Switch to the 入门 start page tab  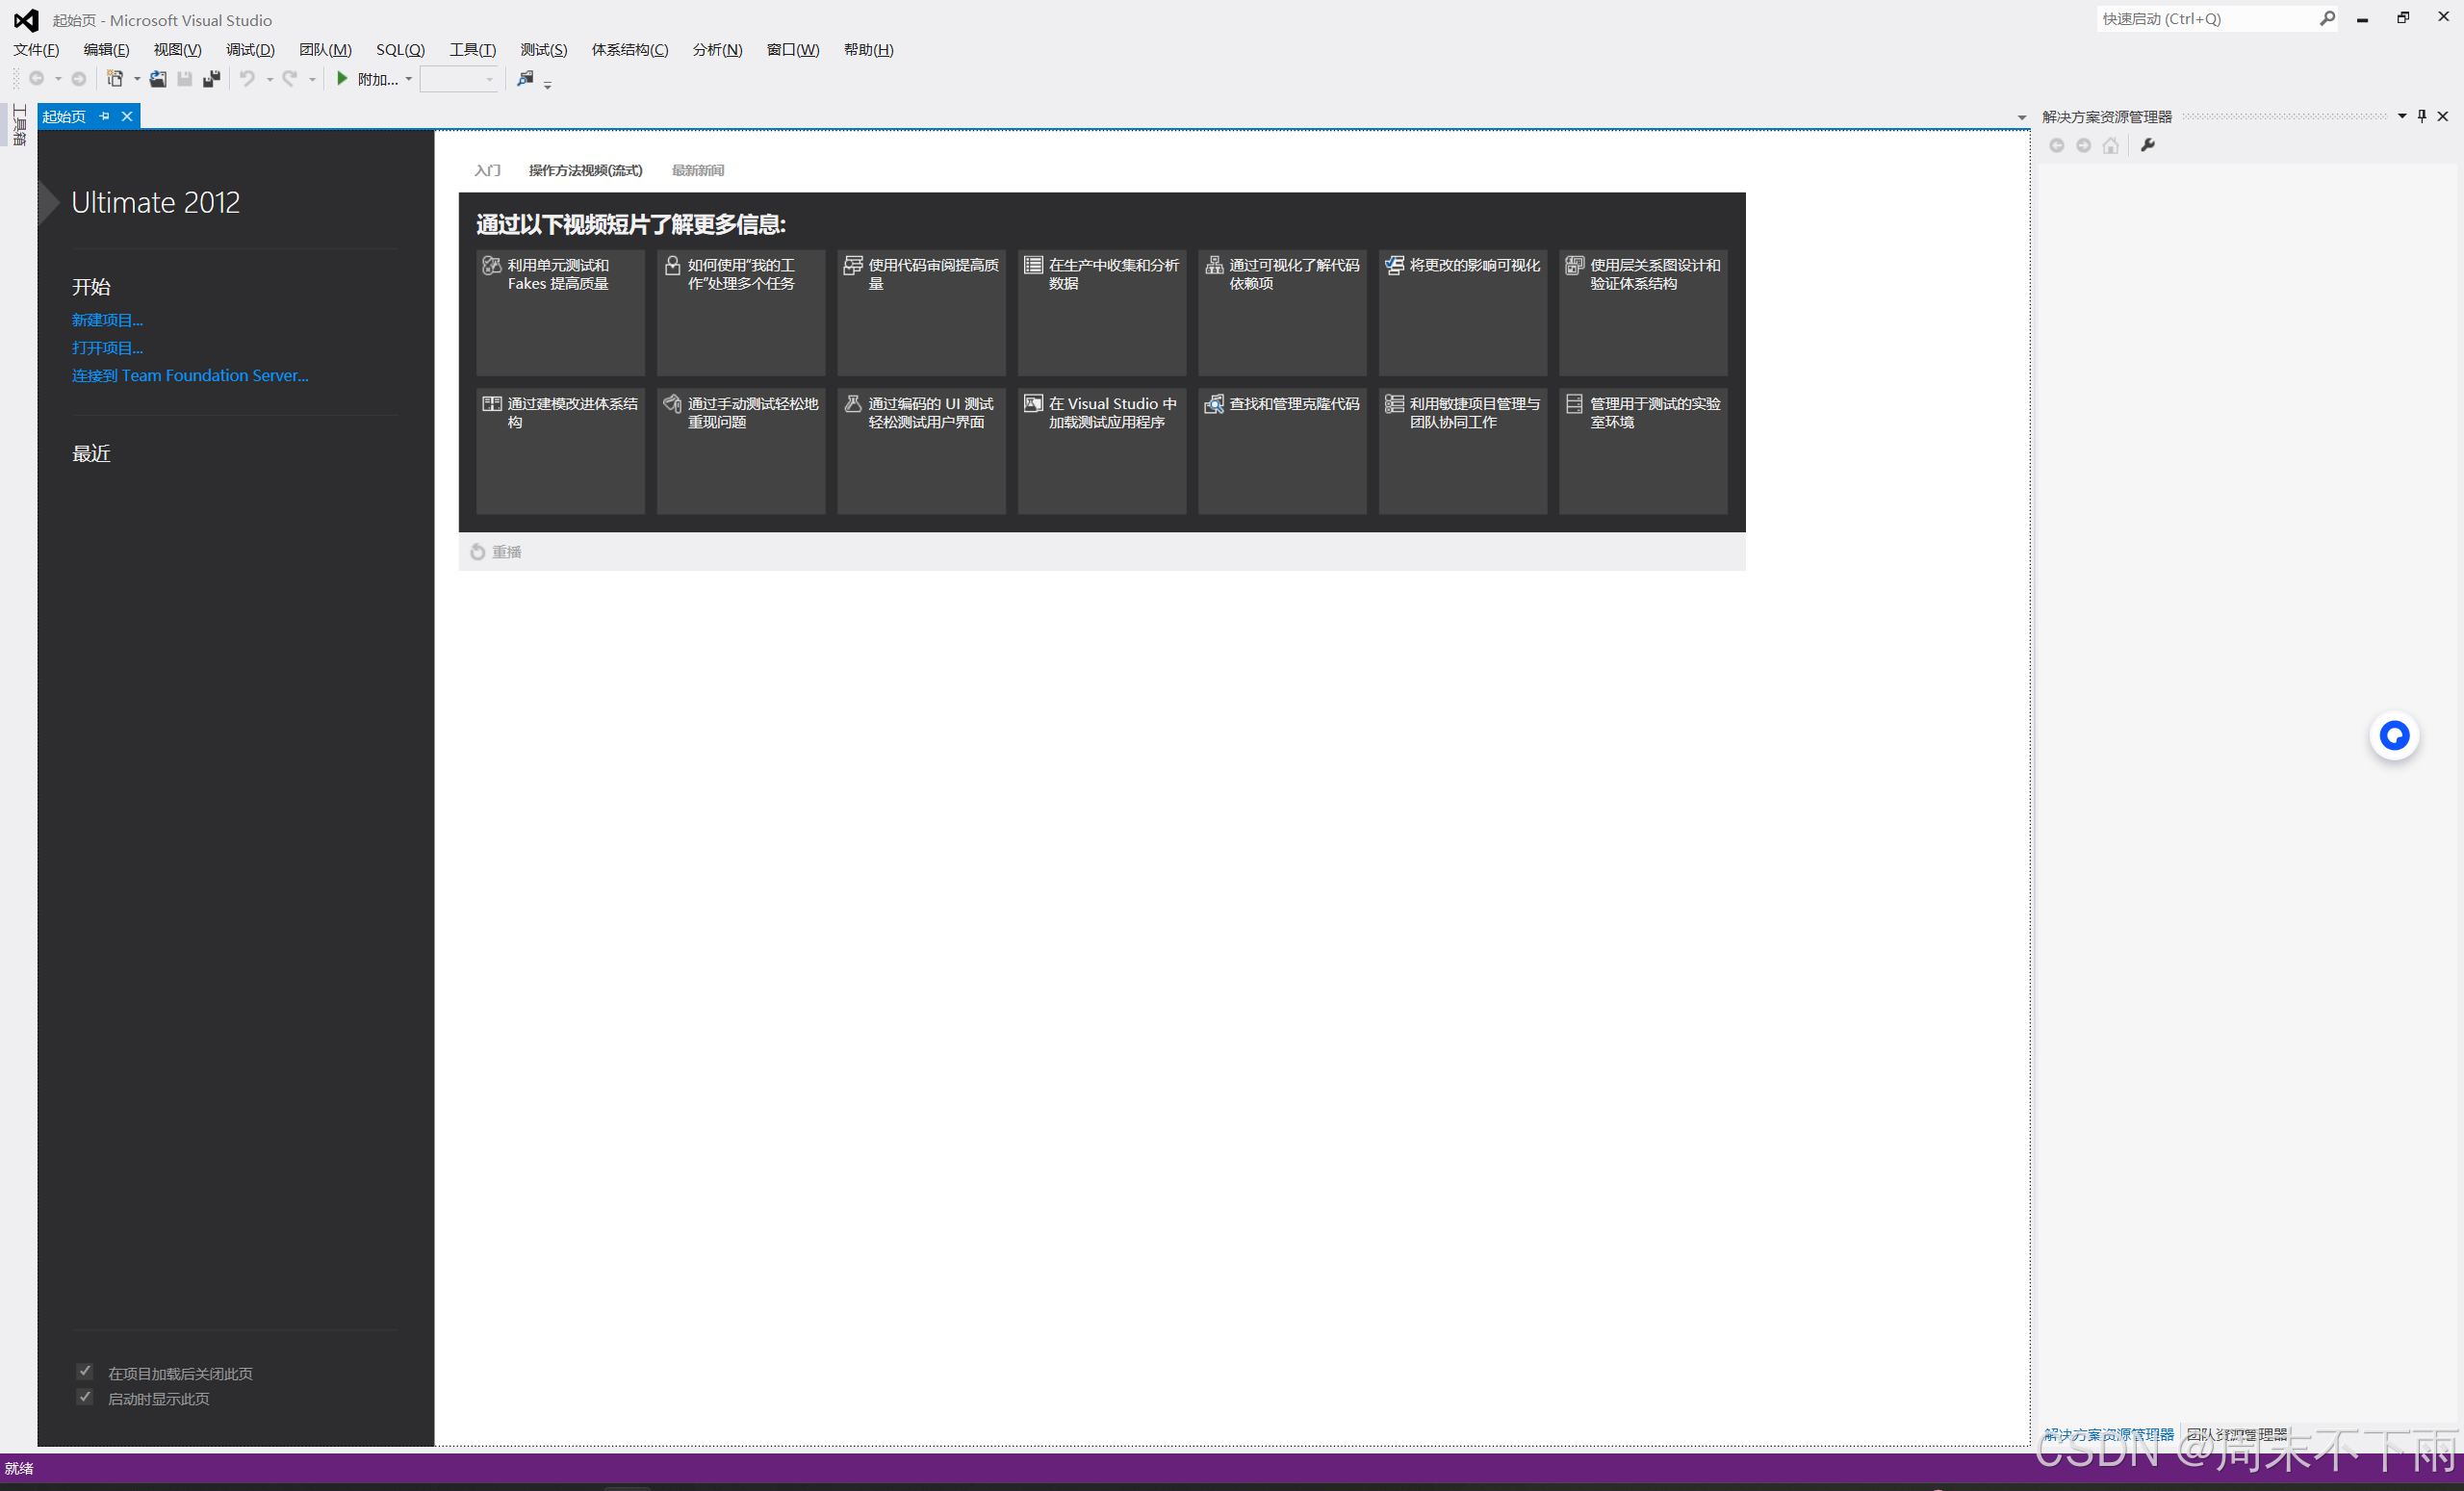(x=488, y=171)
